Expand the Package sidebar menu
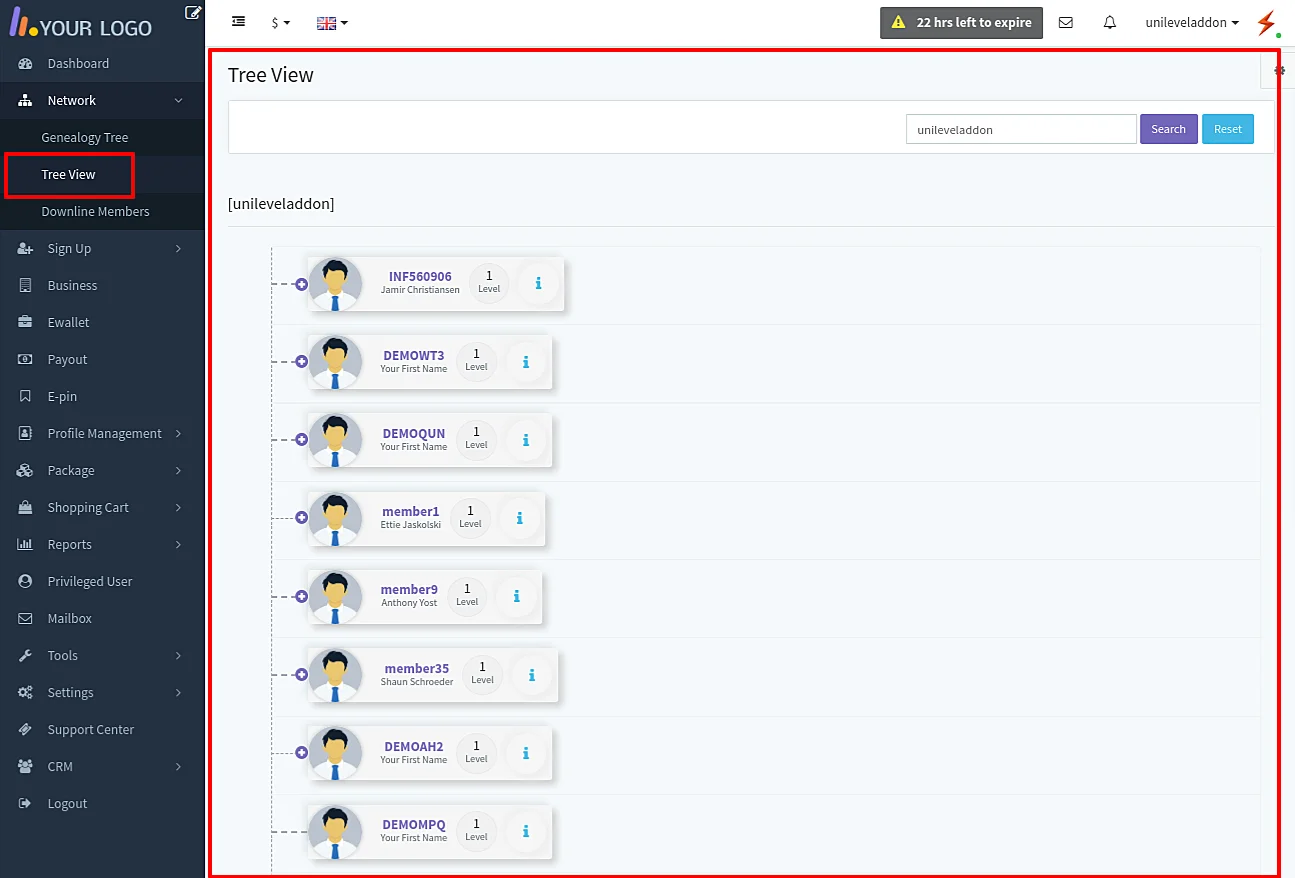Image resolution: width=1295 pixels, height=878 pixels. point(102,470)
